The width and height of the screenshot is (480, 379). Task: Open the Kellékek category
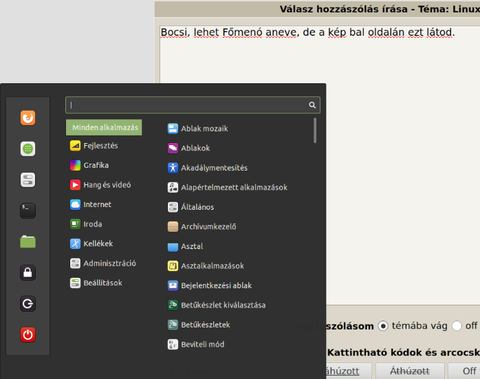(91, 244)
